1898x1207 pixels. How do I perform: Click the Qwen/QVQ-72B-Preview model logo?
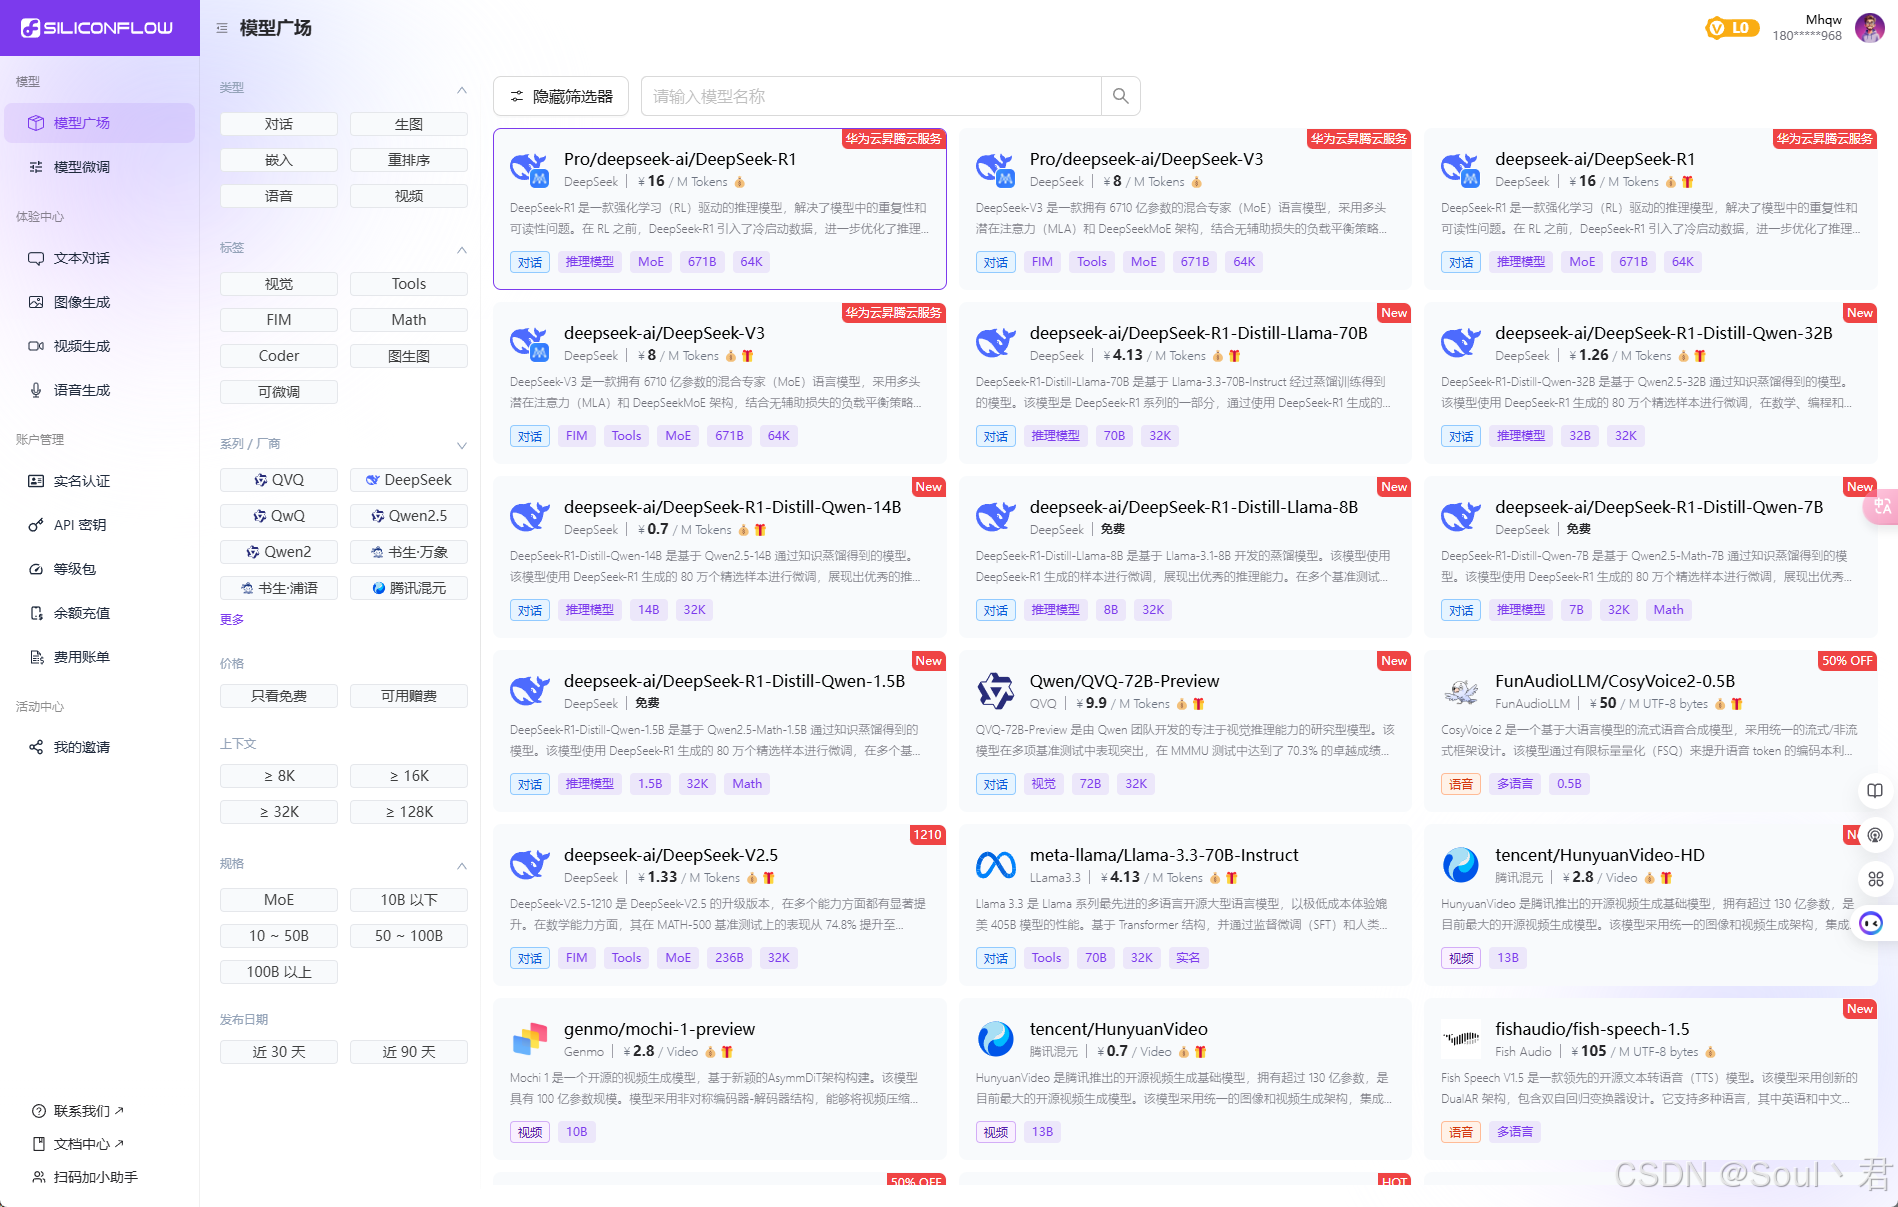996,691
